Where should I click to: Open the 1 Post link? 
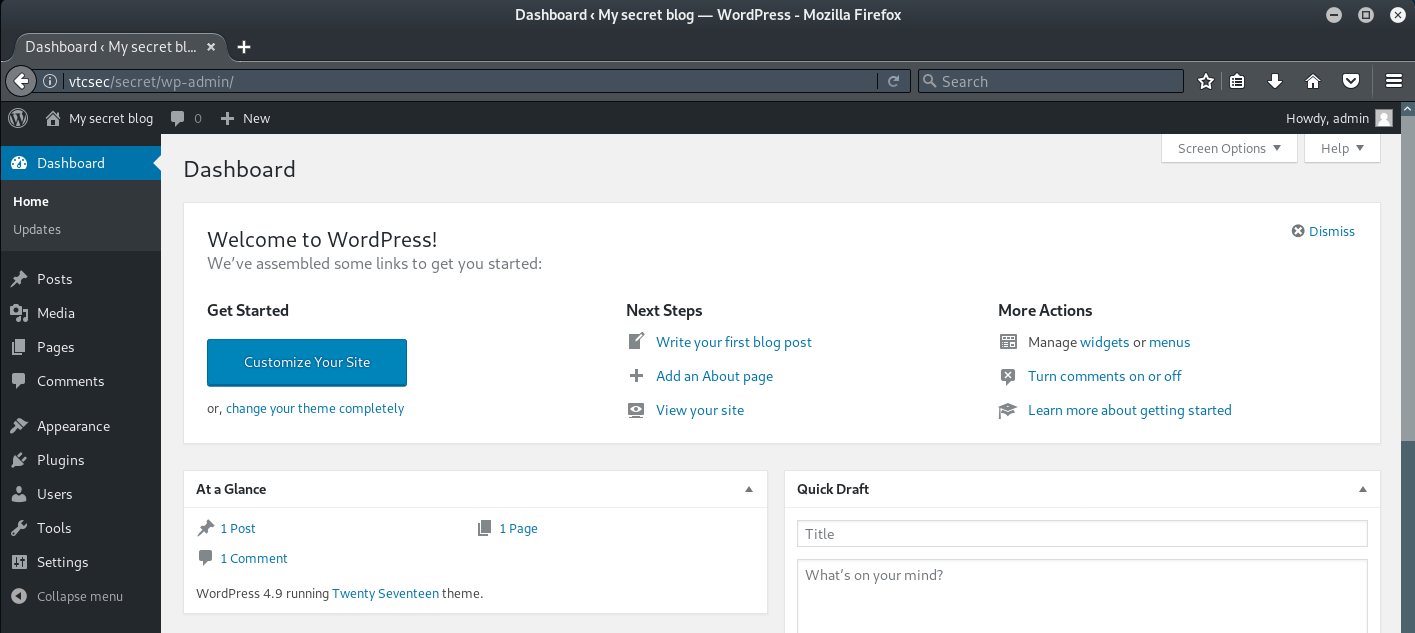click(238, 528)
